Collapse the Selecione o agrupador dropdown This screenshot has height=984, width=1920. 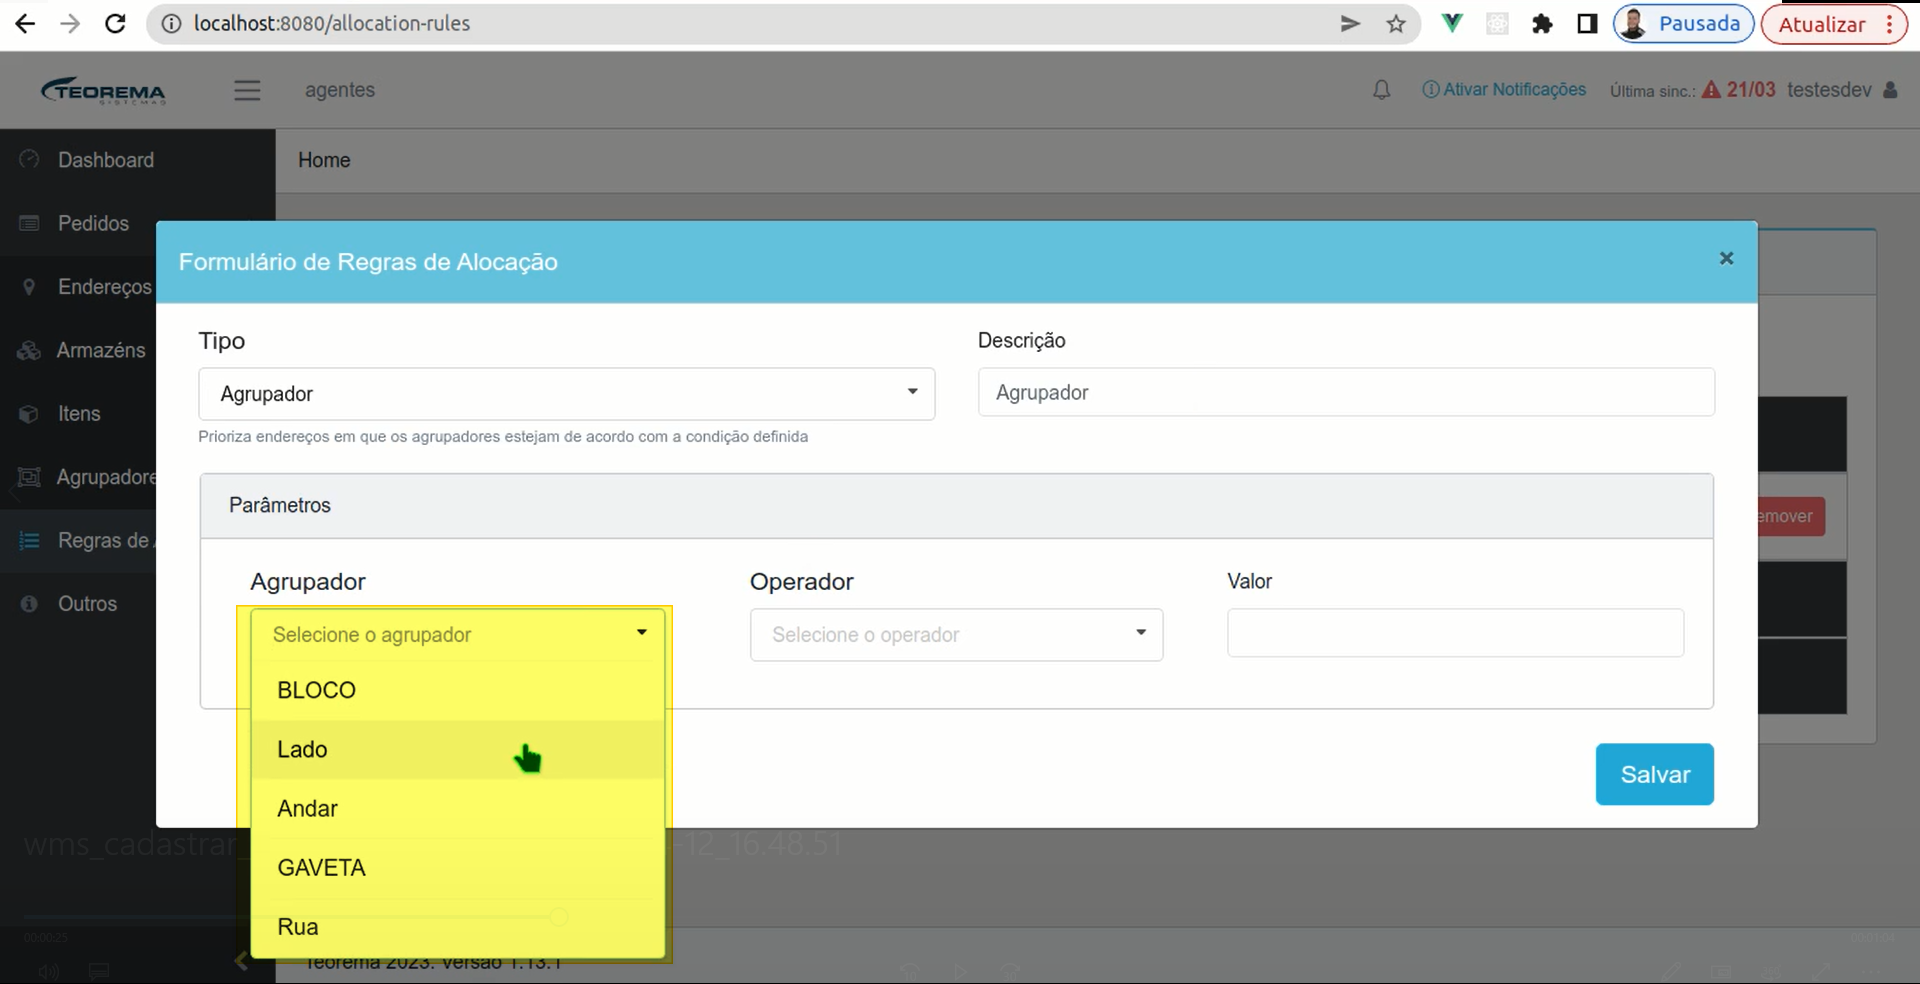(458, 635)
